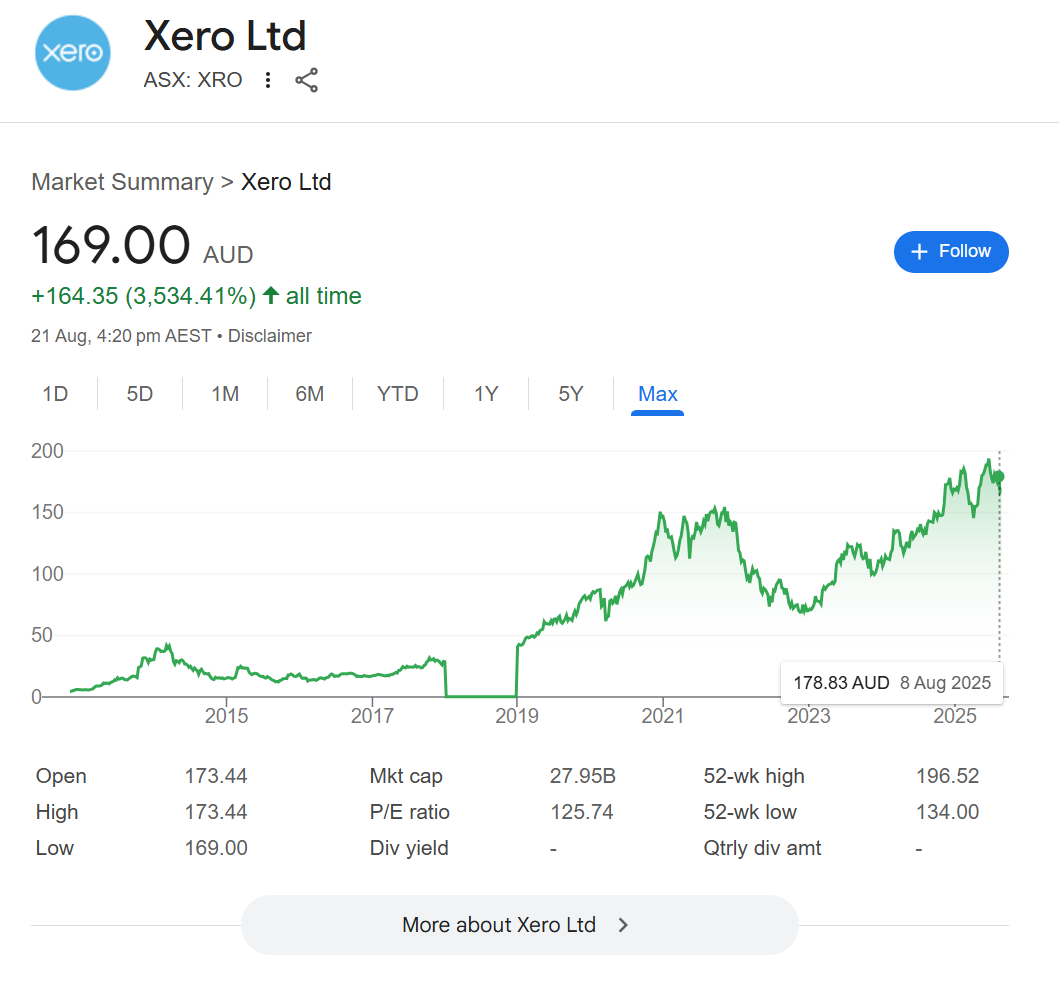Click the 2015 x-axis year label
This screenshot has height=983, width=1059.
(x=226, y=715)
